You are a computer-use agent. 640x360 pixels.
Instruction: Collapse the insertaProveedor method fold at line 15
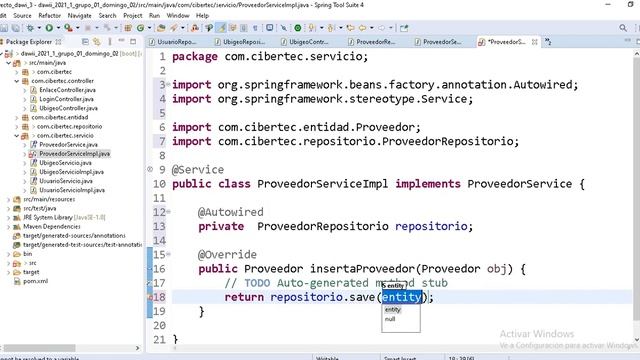tap(168, 254)
